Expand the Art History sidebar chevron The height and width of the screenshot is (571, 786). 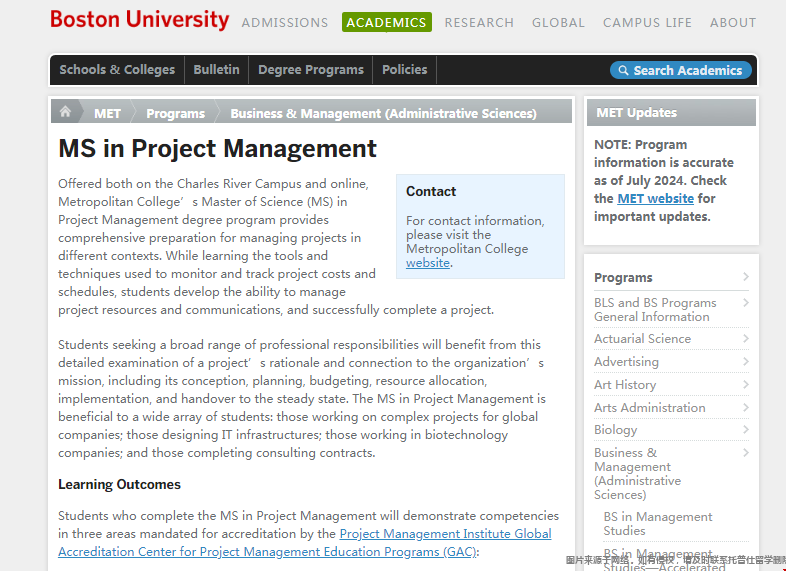coord(746,385)
